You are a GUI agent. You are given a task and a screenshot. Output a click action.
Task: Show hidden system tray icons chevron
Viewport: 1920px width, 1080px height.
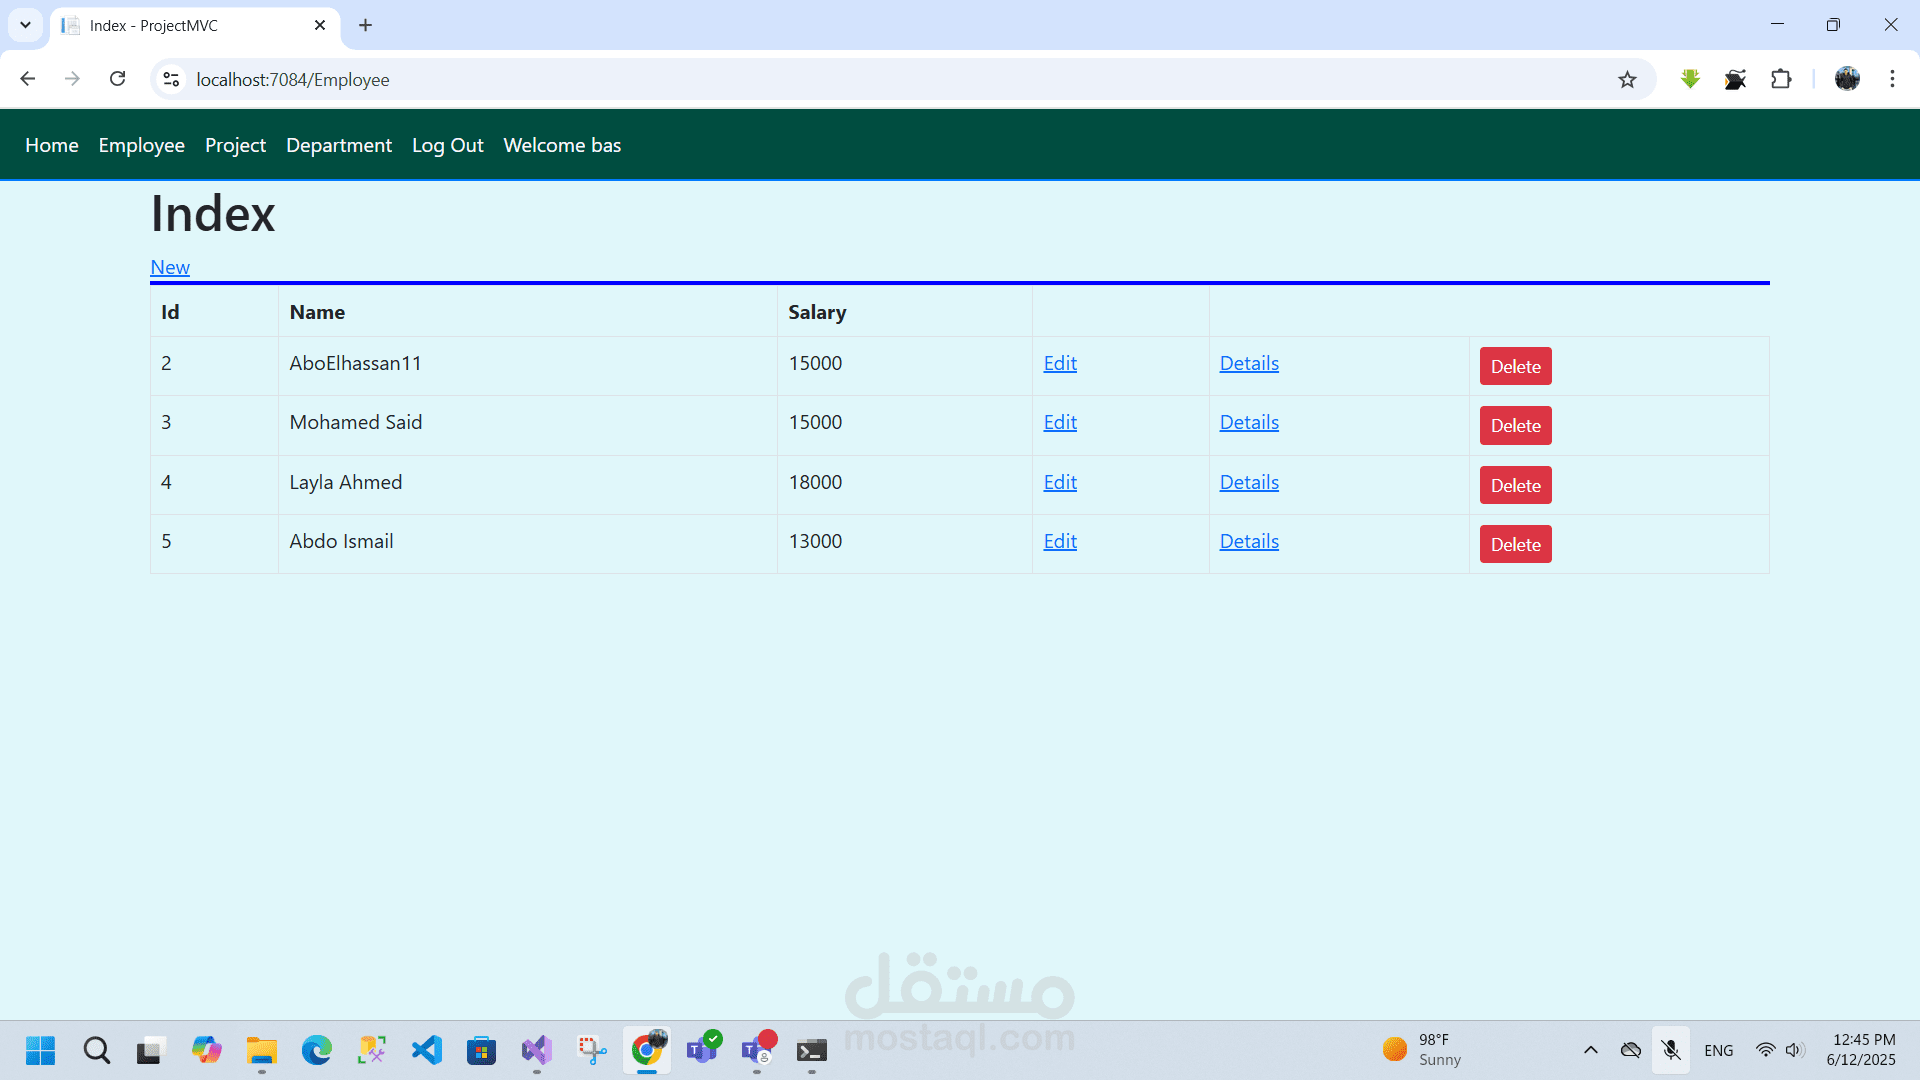point(1590,1050)
